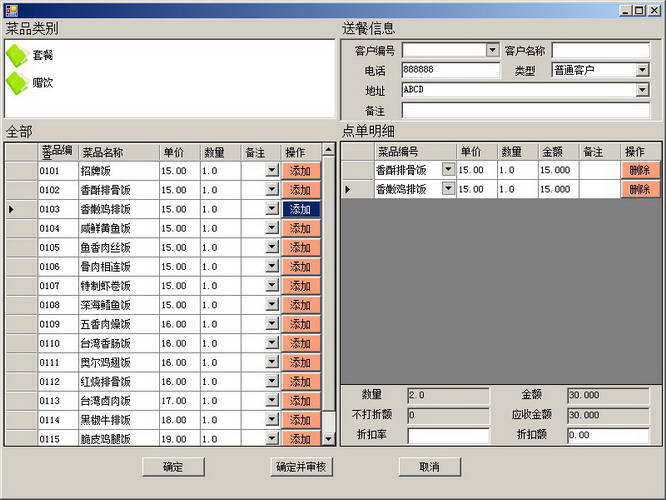Click 15.000 amount for 香酥排骨饭 order
666x500 pixels.
tap(558, 170)
